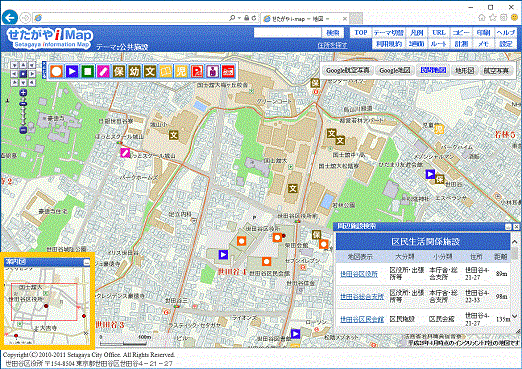Select the 保 nursery icon in toolbar
The width and height of the screenshot is (522, 369).
[119, 71]
